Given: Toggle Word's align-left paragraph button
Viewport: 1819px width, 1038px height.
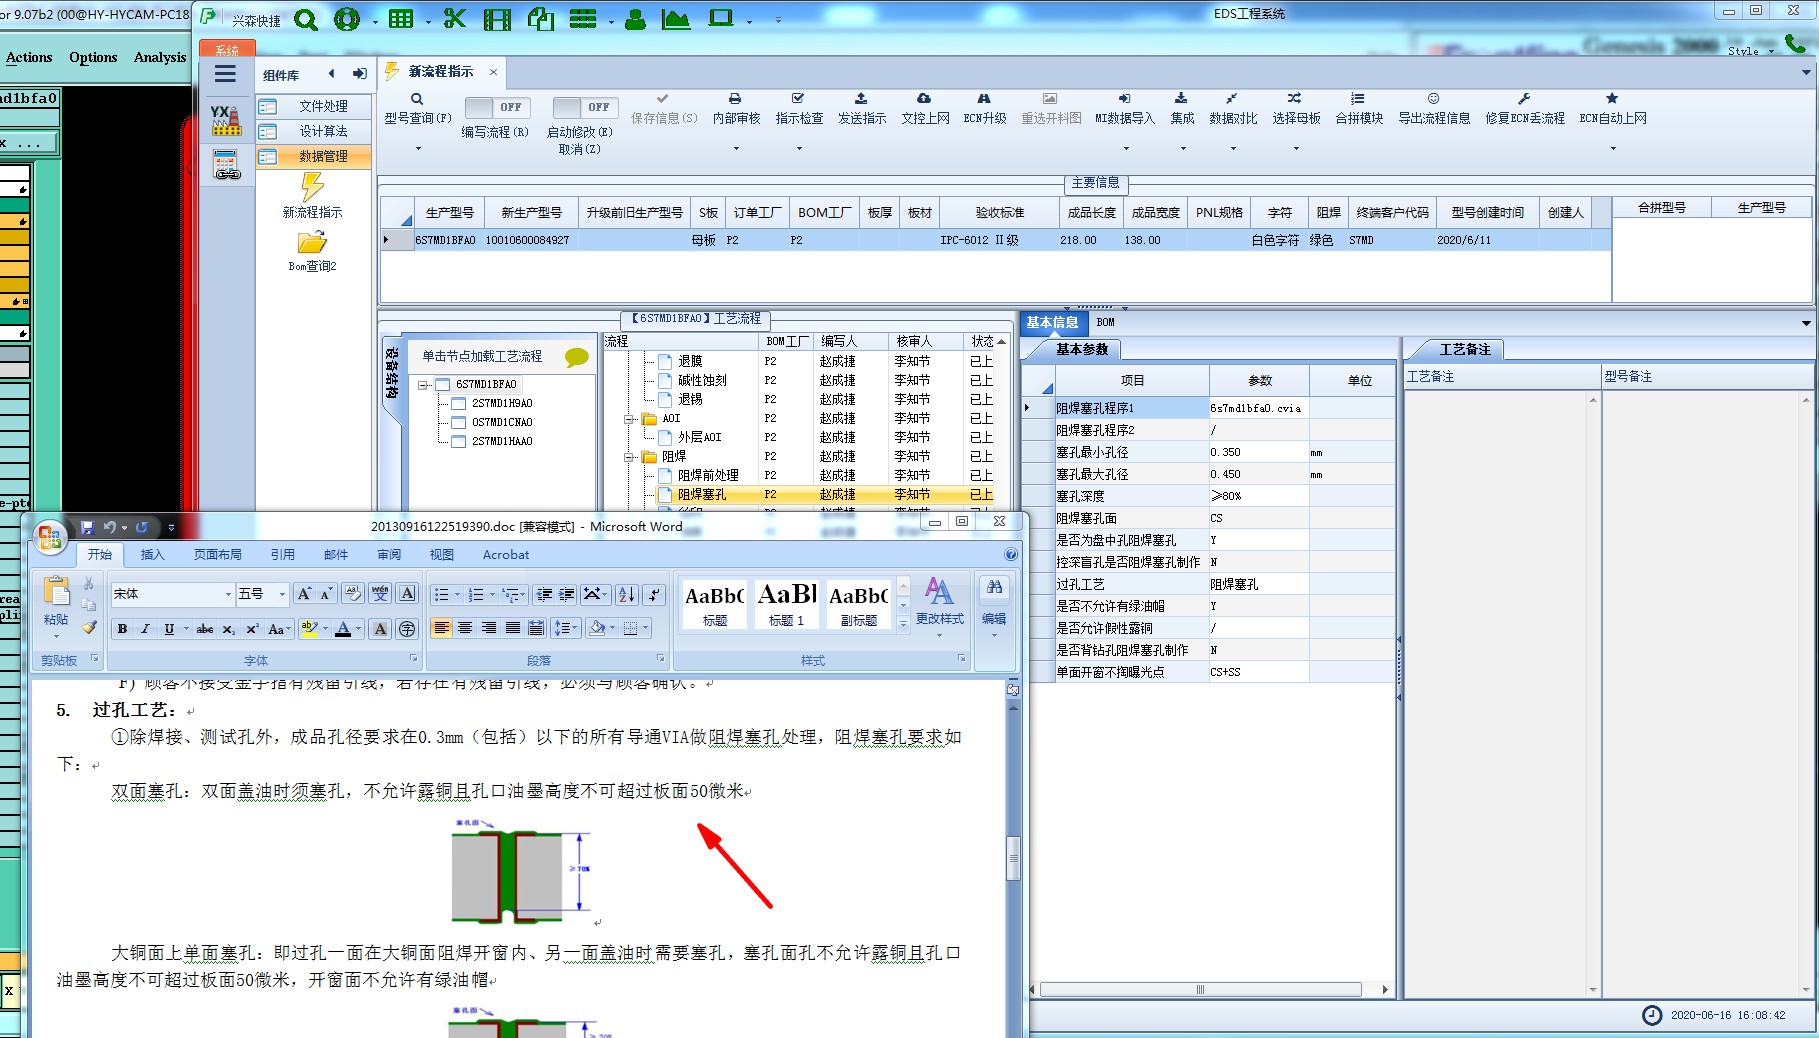Looking at the screenshot, I should 441,628.
